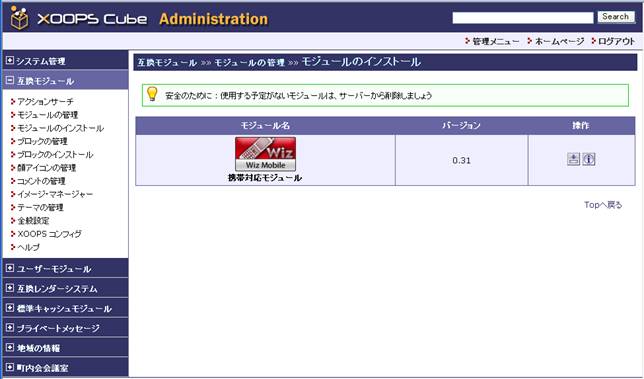644x379 pixels.
Task: Open 顔アイコンの管理 in the sidebar
Action: (46, 168)
